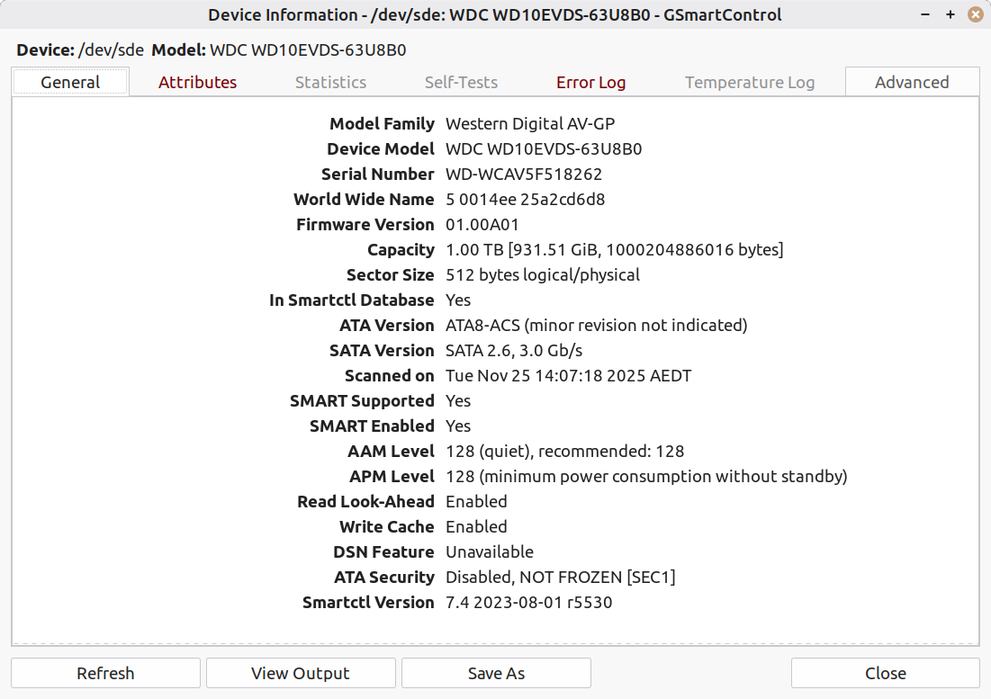Click the Device Information title bar

click(x=494, y=15)
